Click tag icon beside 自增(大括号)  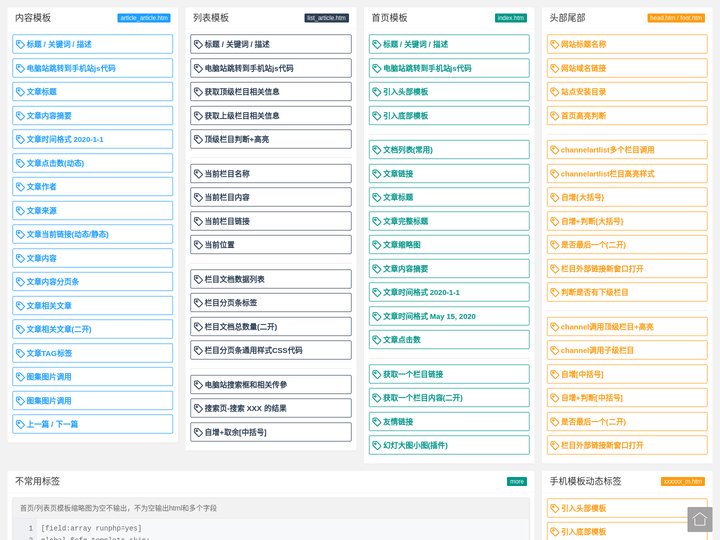pos(555,197)
